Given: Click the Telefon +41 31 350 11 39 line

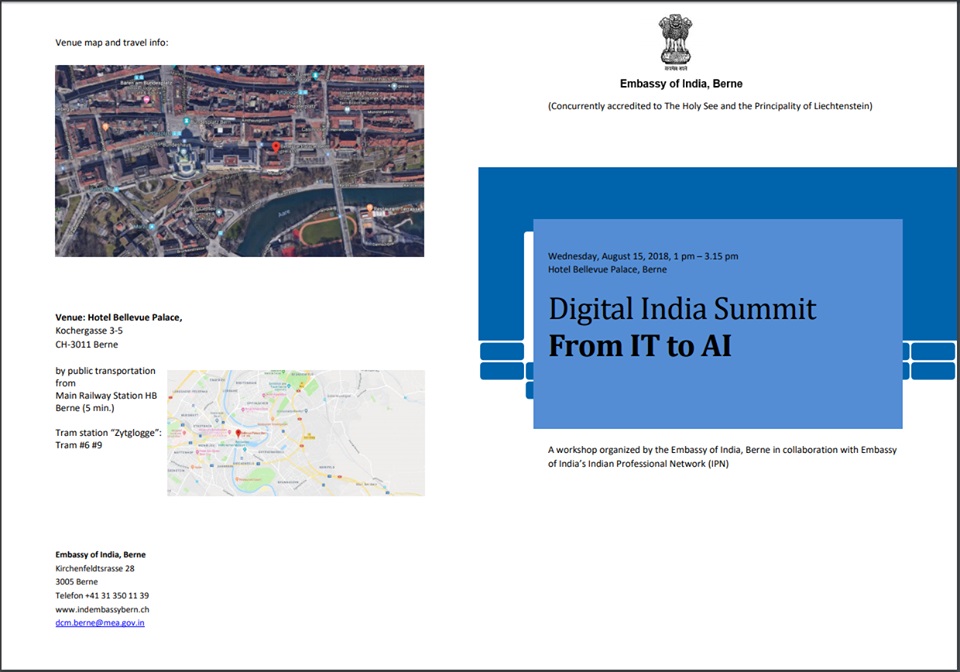Looking at the screenshot, I should [101, 595].
